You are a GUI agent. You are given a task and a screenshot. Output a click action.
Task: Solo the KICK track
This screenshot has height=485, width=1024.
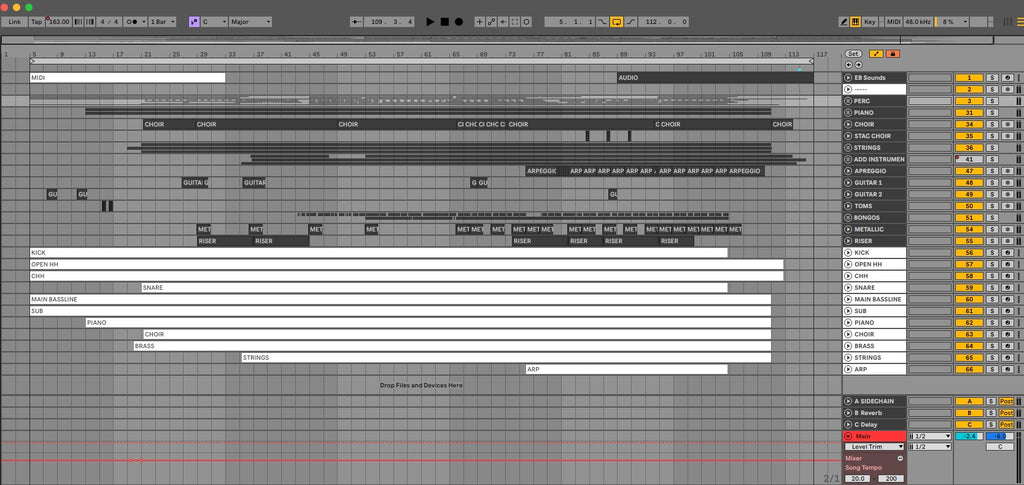click(x=991, y=253)
